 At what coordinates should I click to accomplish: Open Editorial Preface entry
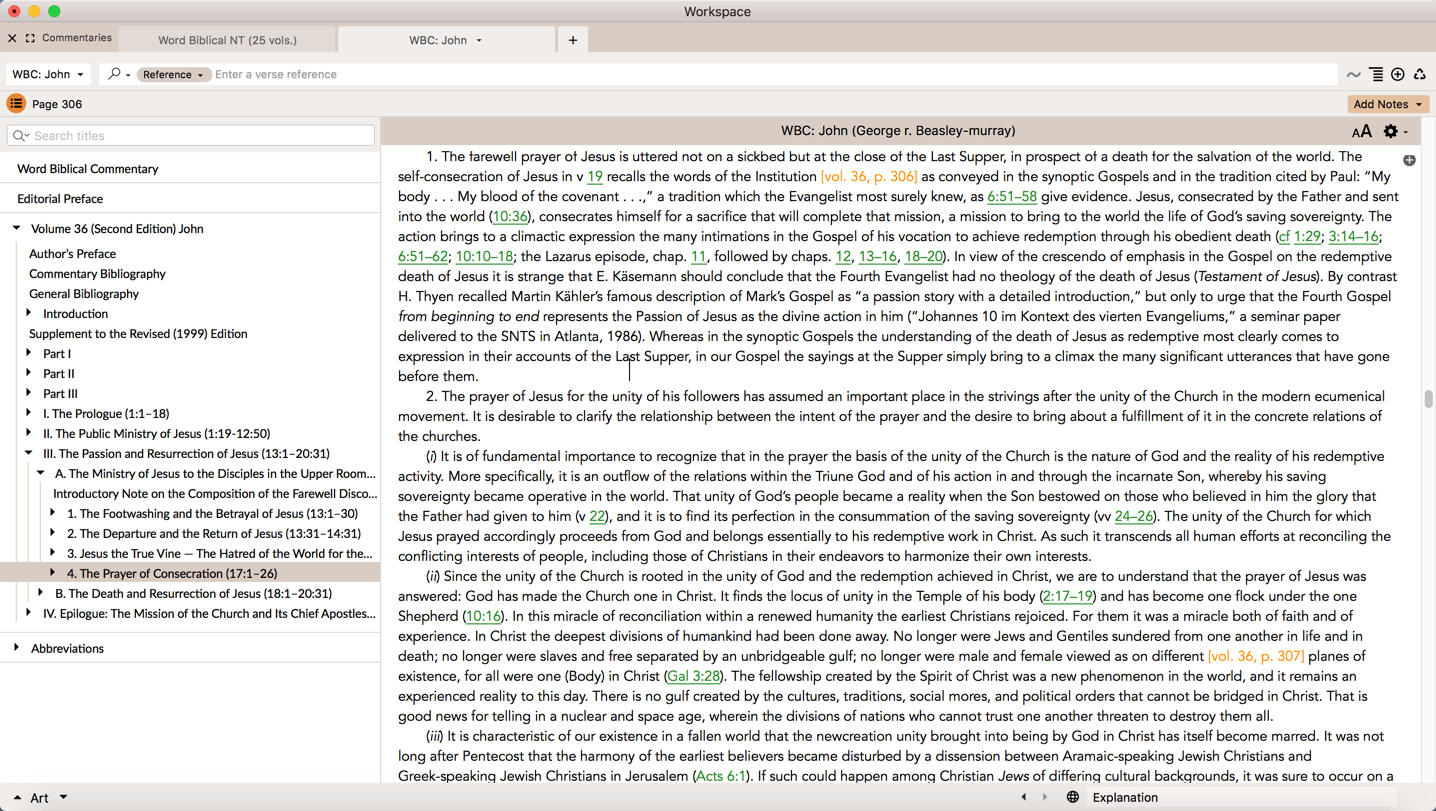pos(60,199)
